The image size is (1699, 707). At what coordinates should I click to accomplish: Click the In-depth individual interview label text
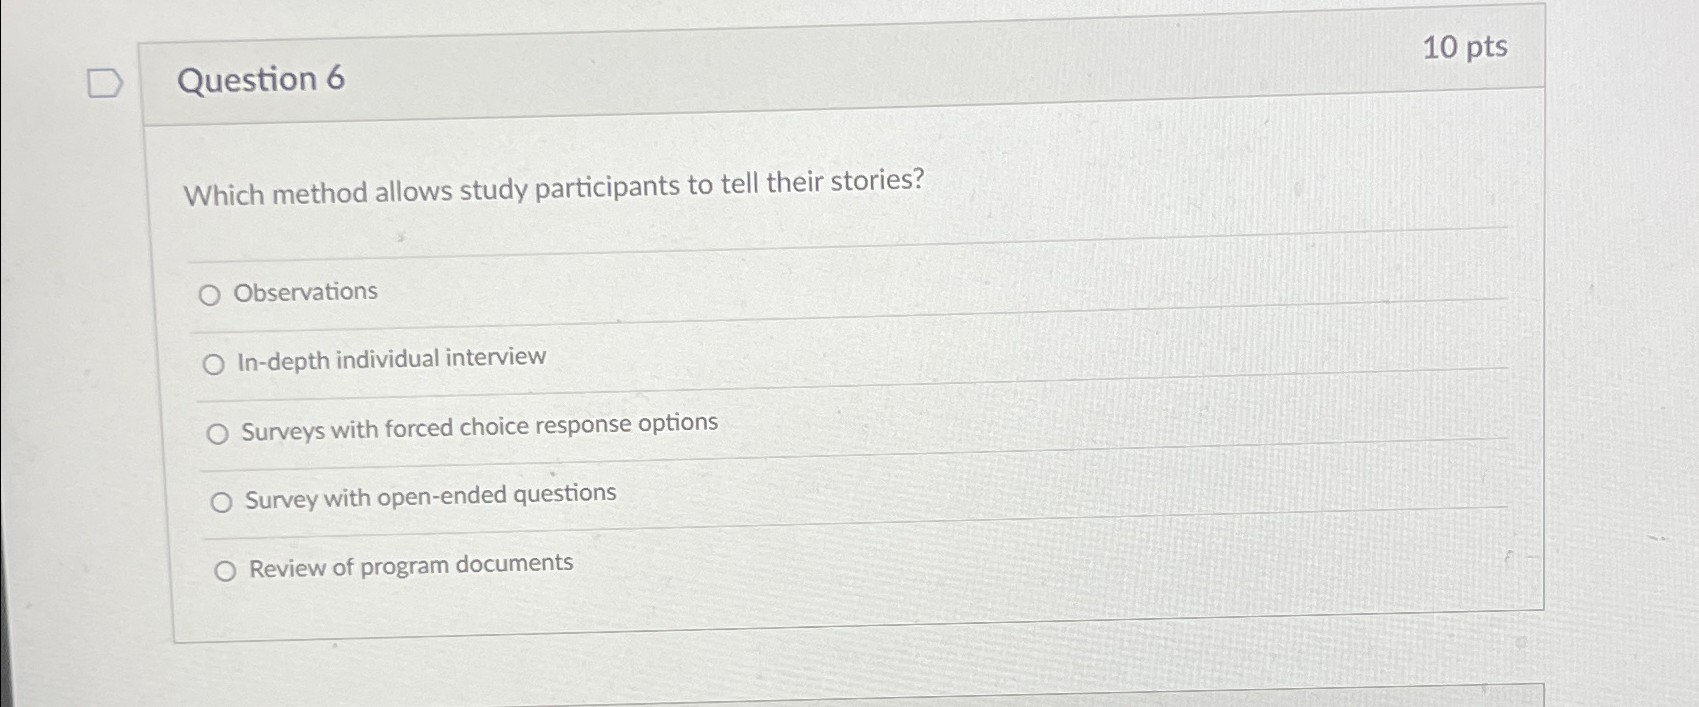pos(391,358)
